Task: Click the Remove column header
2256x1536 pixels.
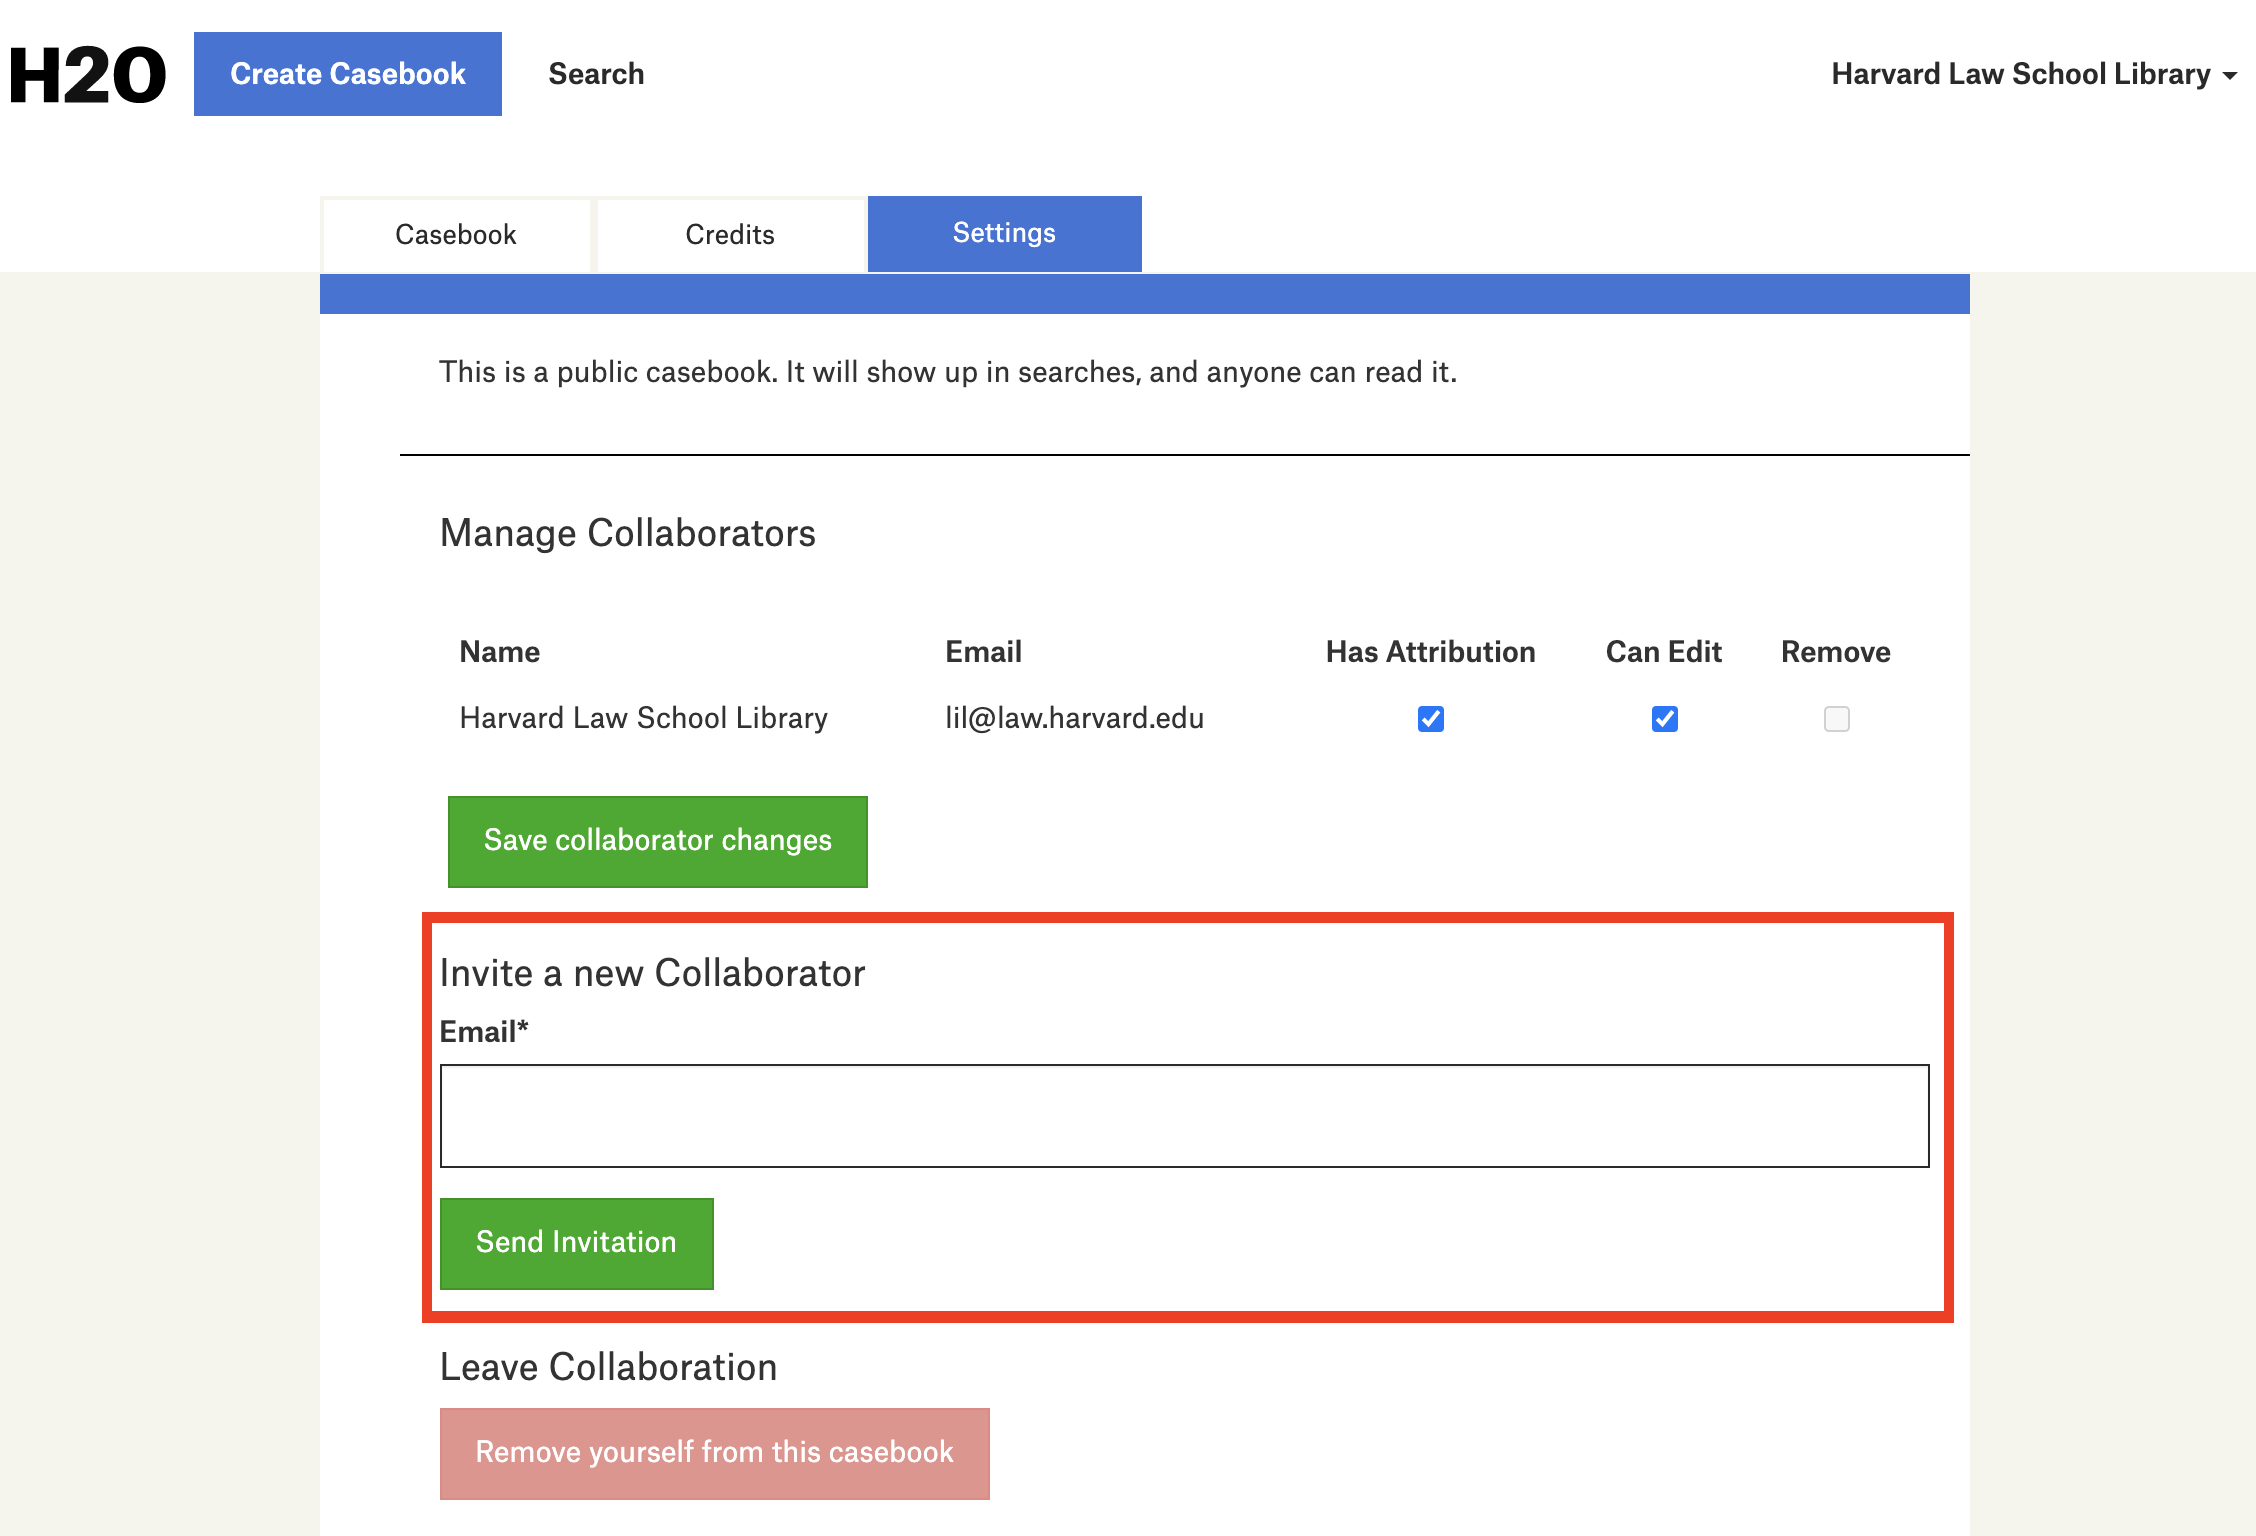Action: click(1836, 652)
